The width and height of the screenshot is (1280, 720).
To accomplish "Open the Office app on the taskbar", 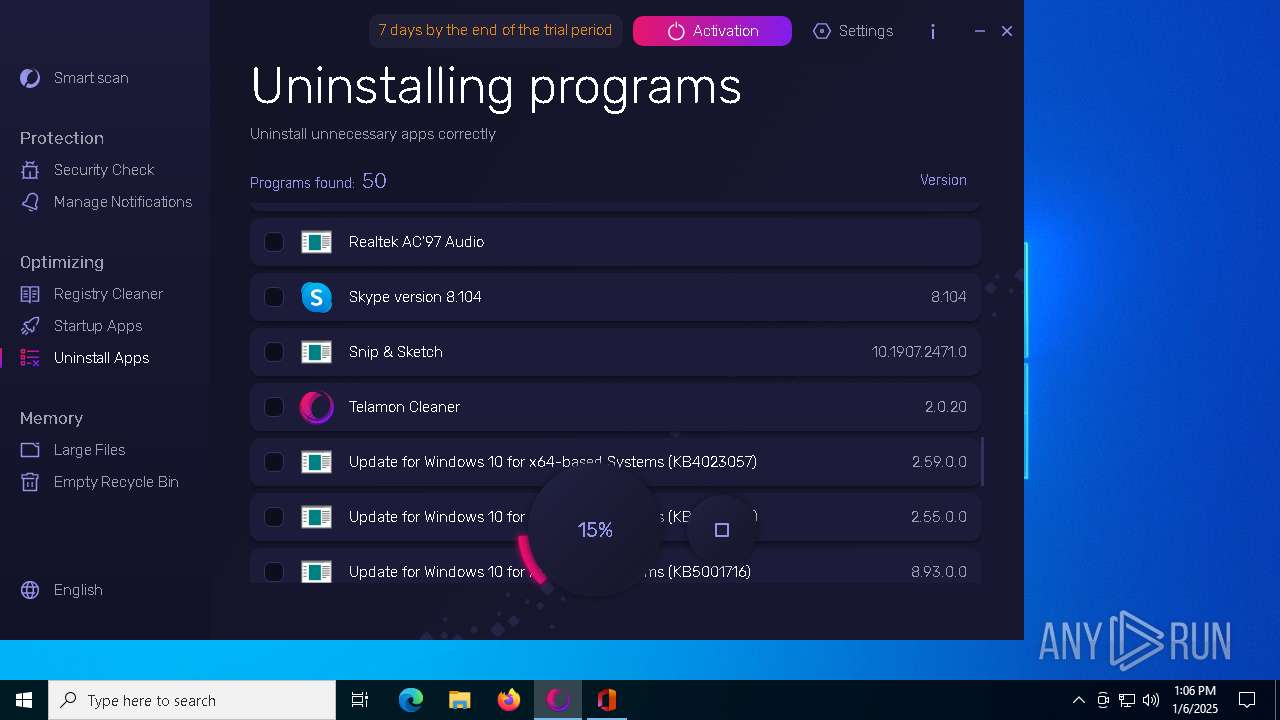I will pos(607,700).
